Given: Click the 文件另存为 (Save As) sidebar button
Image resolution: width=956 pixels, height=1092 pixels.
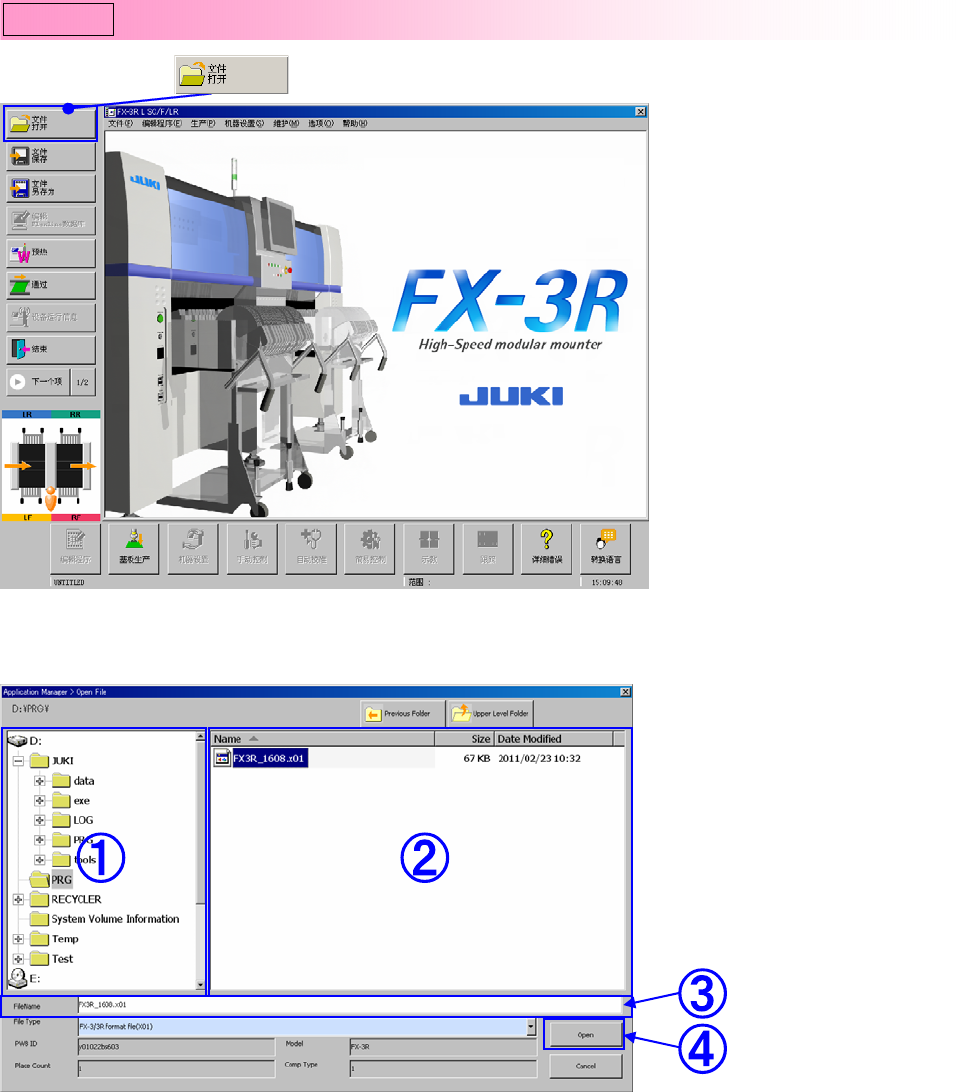Looking at the screenshot, I should (x=50, y=188).
